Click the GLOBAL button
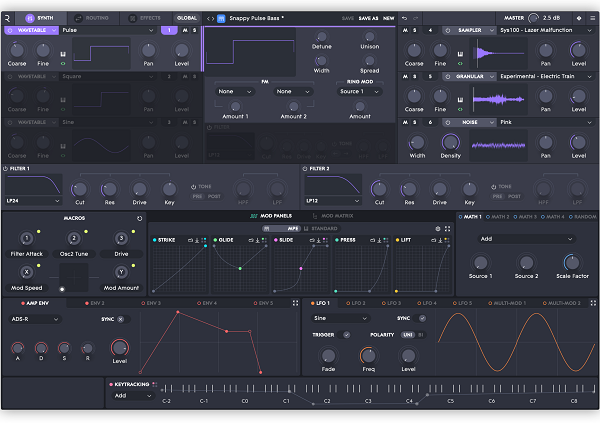 tap(187, 18)
